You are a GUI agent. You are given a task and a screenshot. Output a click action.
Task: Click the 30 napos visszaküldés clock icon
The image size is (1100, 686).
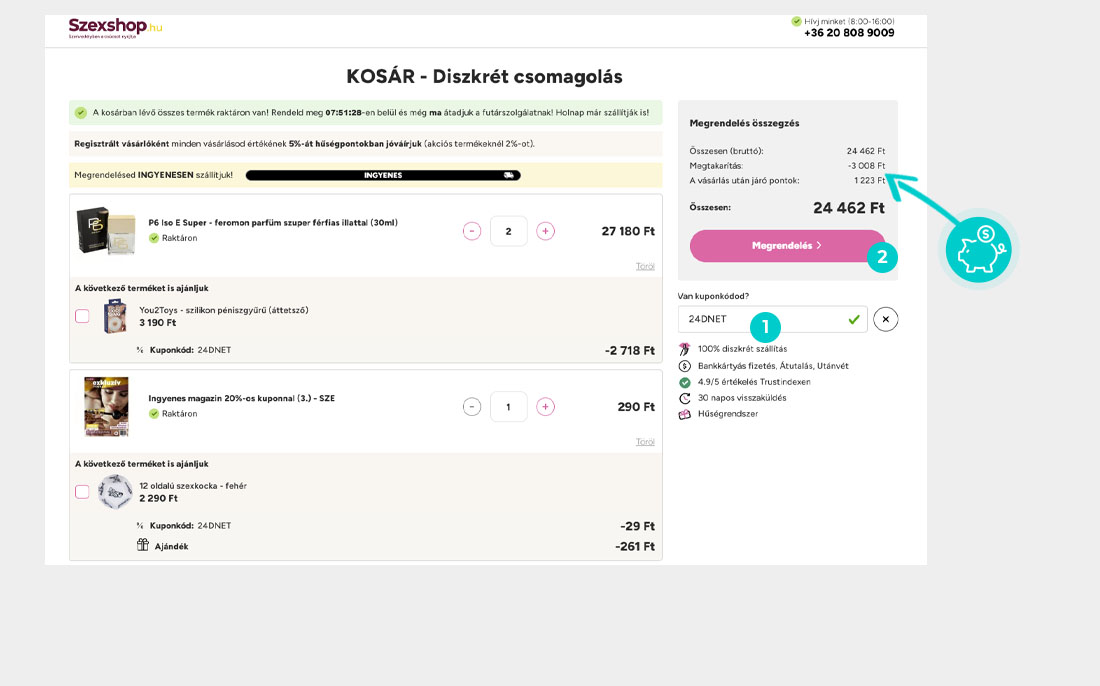click(685, 398)
